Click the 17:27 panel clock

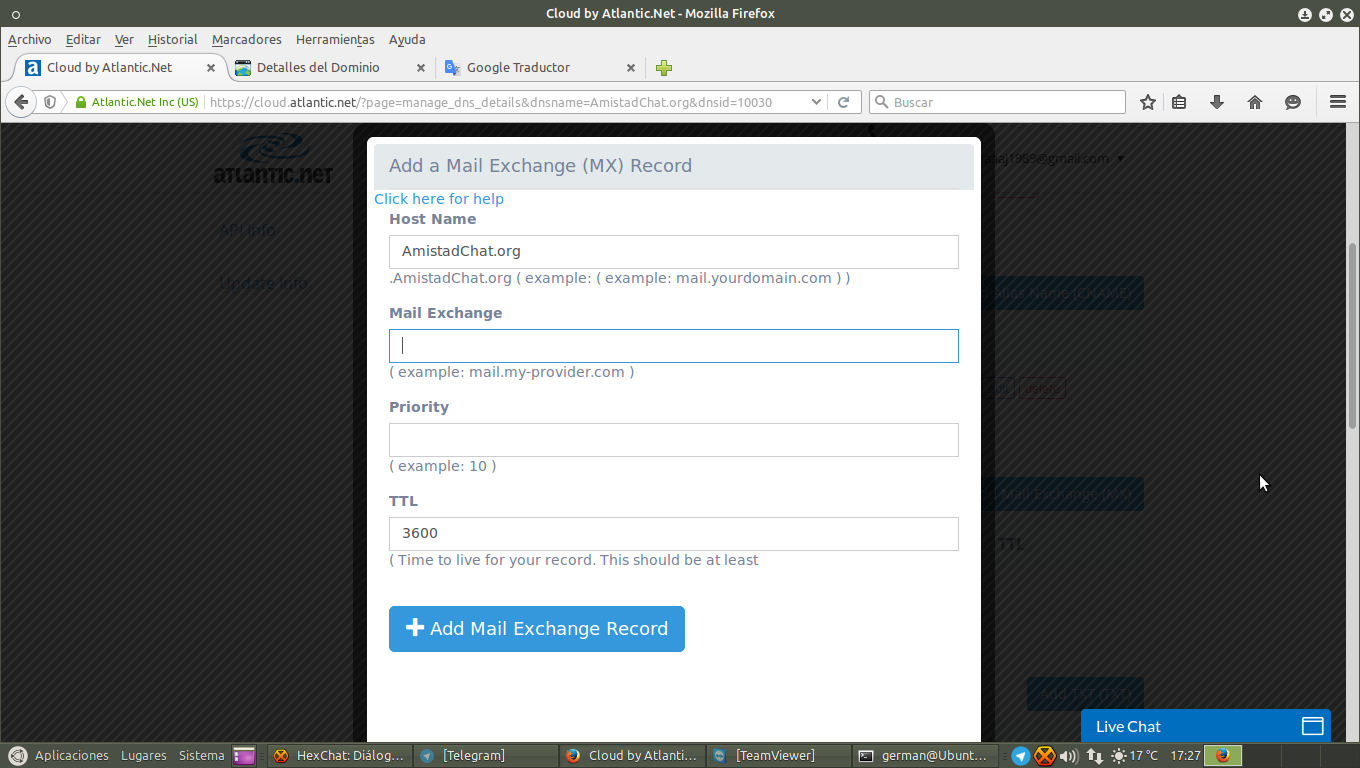[1185, 756]
